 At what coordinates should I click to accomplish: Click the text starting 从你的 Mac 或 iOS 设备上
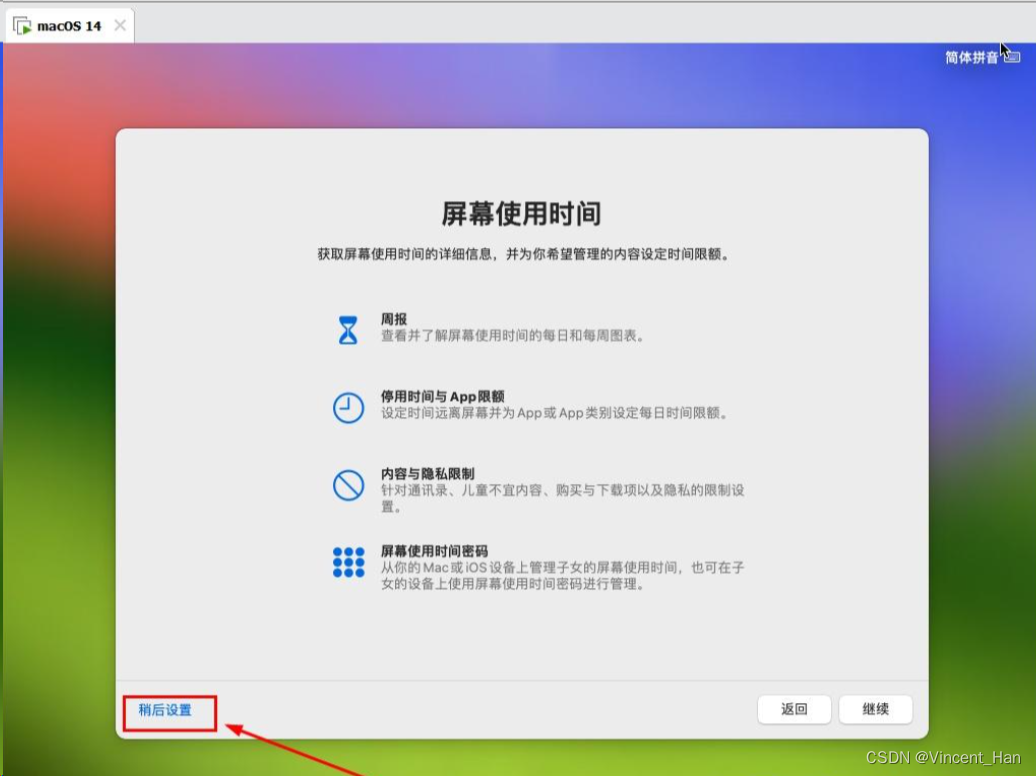click(562, 576)
